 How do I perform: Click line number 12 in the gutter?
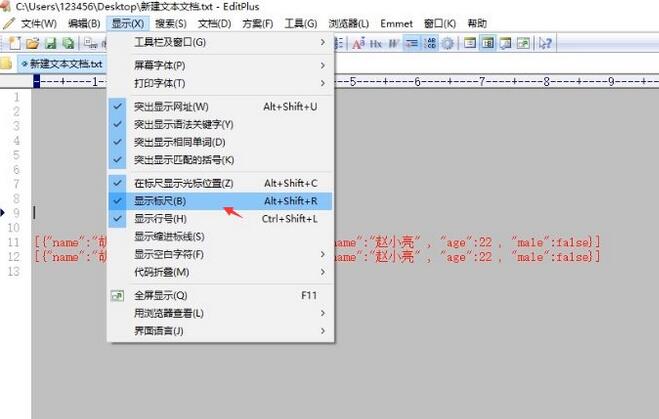point(14,257)
